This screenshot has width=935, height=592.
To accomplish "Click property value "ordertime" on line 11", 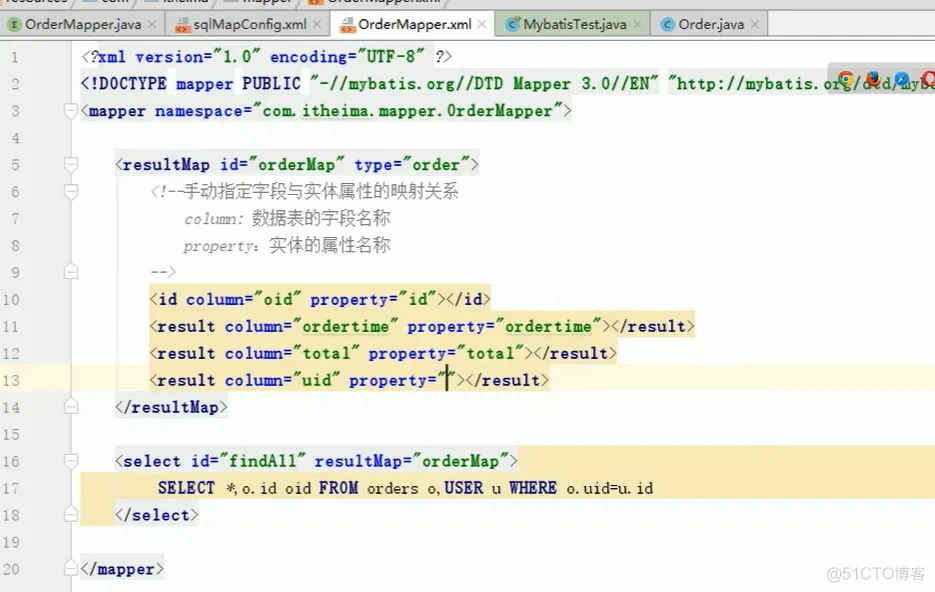I will (548, 326).
